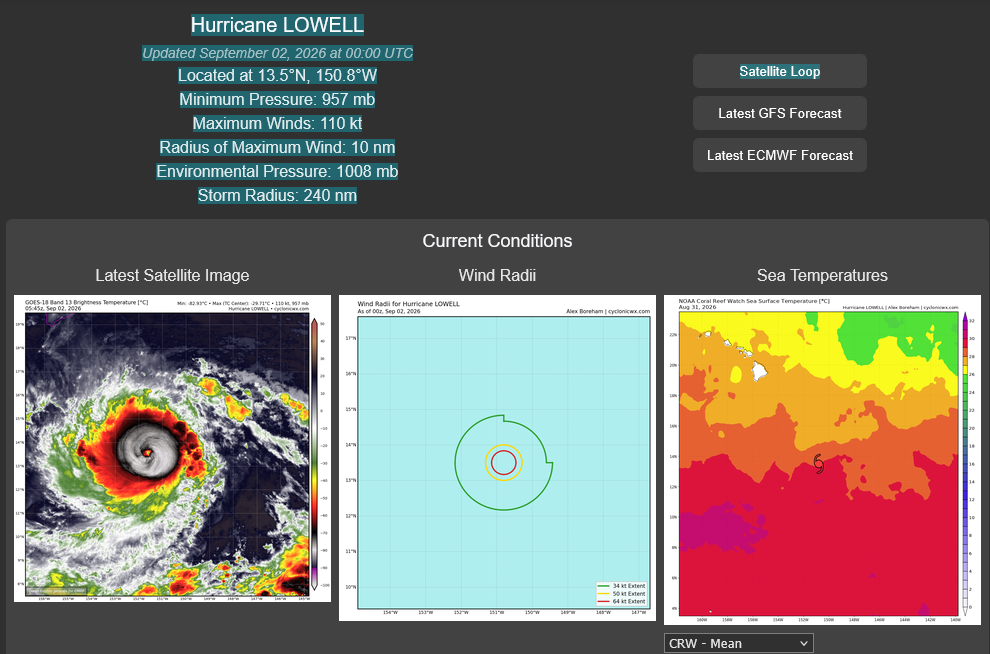
Task: Click 'Maximum Winds: 110 kt' text
Action: (277, 124)
